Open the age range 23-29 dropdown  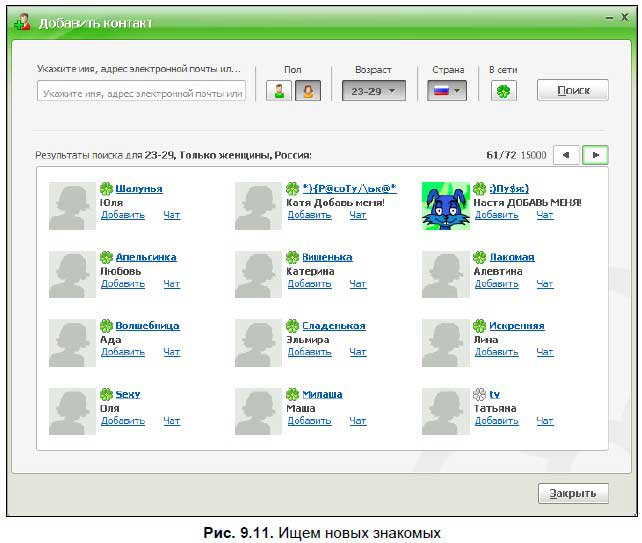(x=374, y=90)
